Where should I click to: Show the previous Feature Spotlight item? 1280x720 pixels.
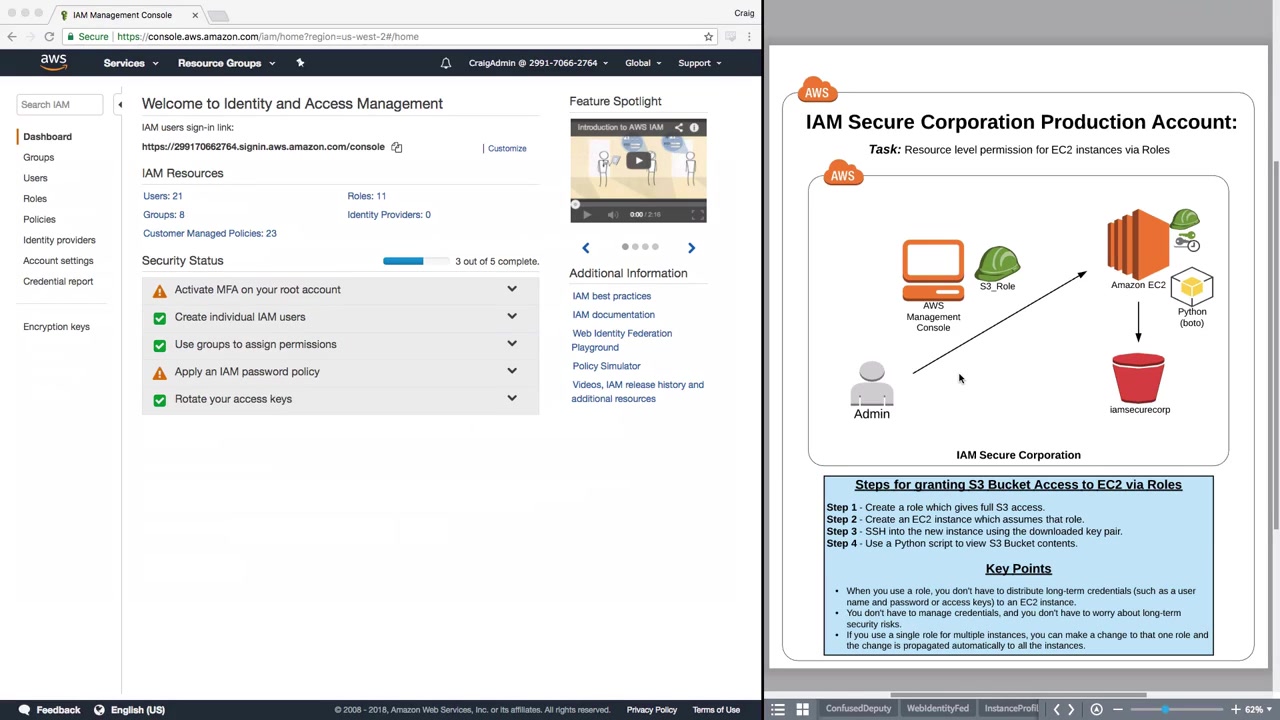pyautogui.click(x=586, y=247)
